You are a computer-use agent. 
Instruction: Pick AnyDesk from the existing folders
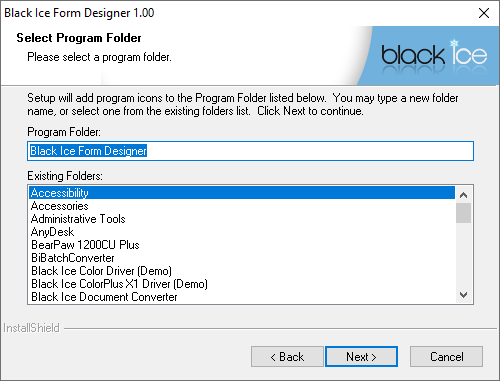tap(242, 232)
